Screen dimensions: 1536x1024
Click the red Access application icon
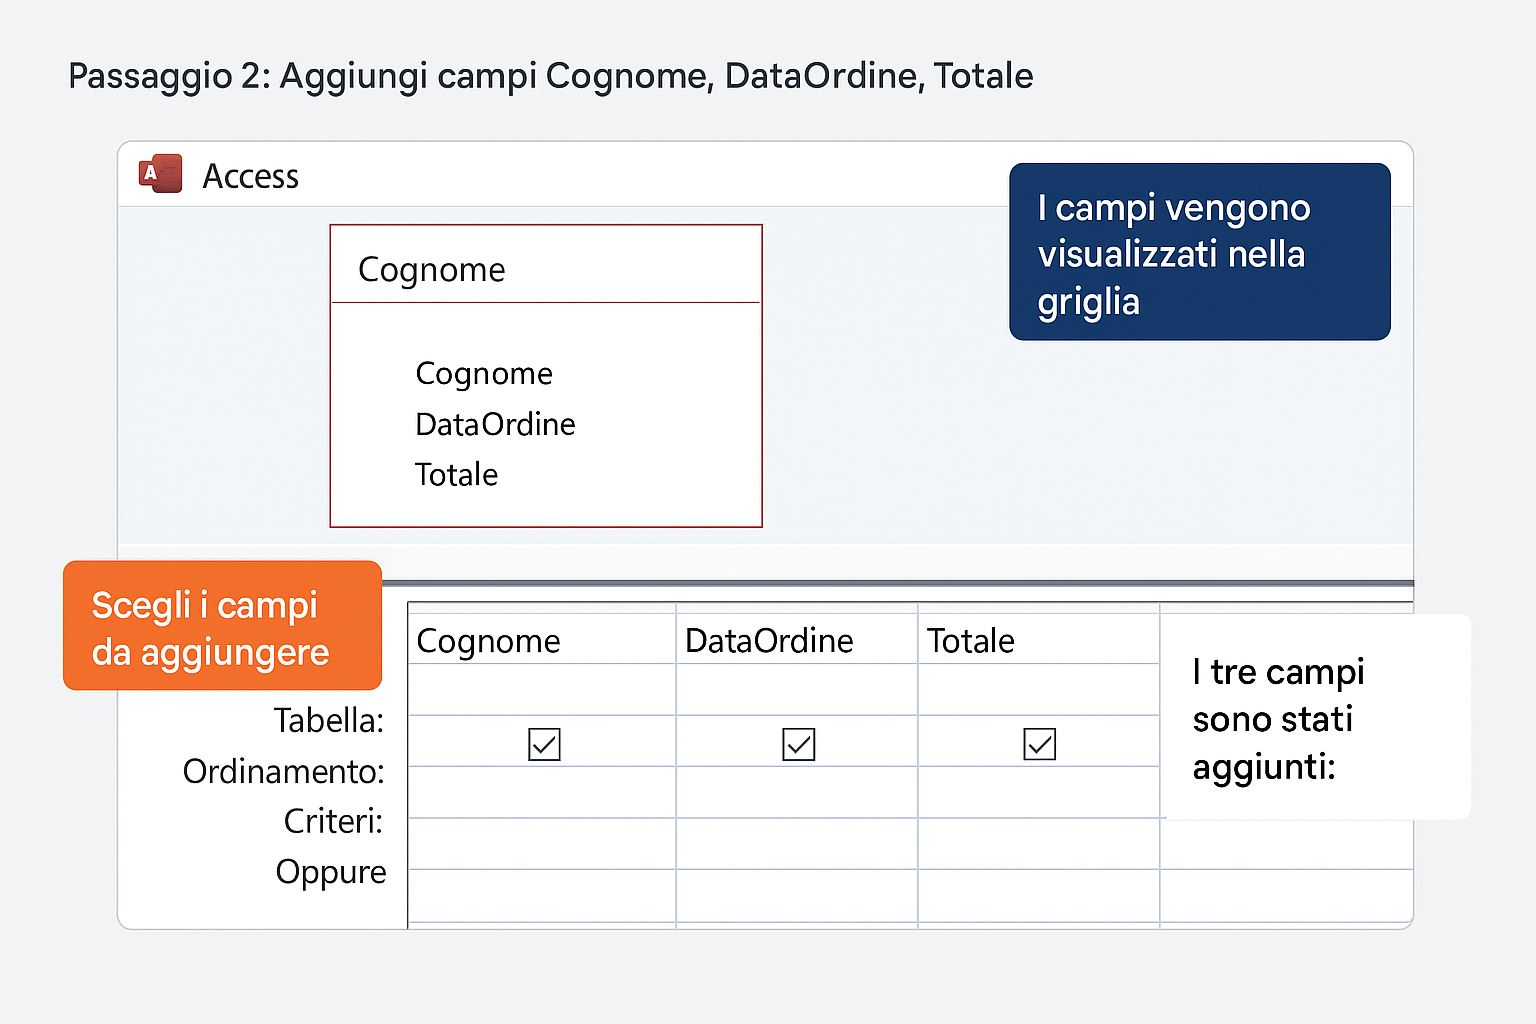coord(160,174)
